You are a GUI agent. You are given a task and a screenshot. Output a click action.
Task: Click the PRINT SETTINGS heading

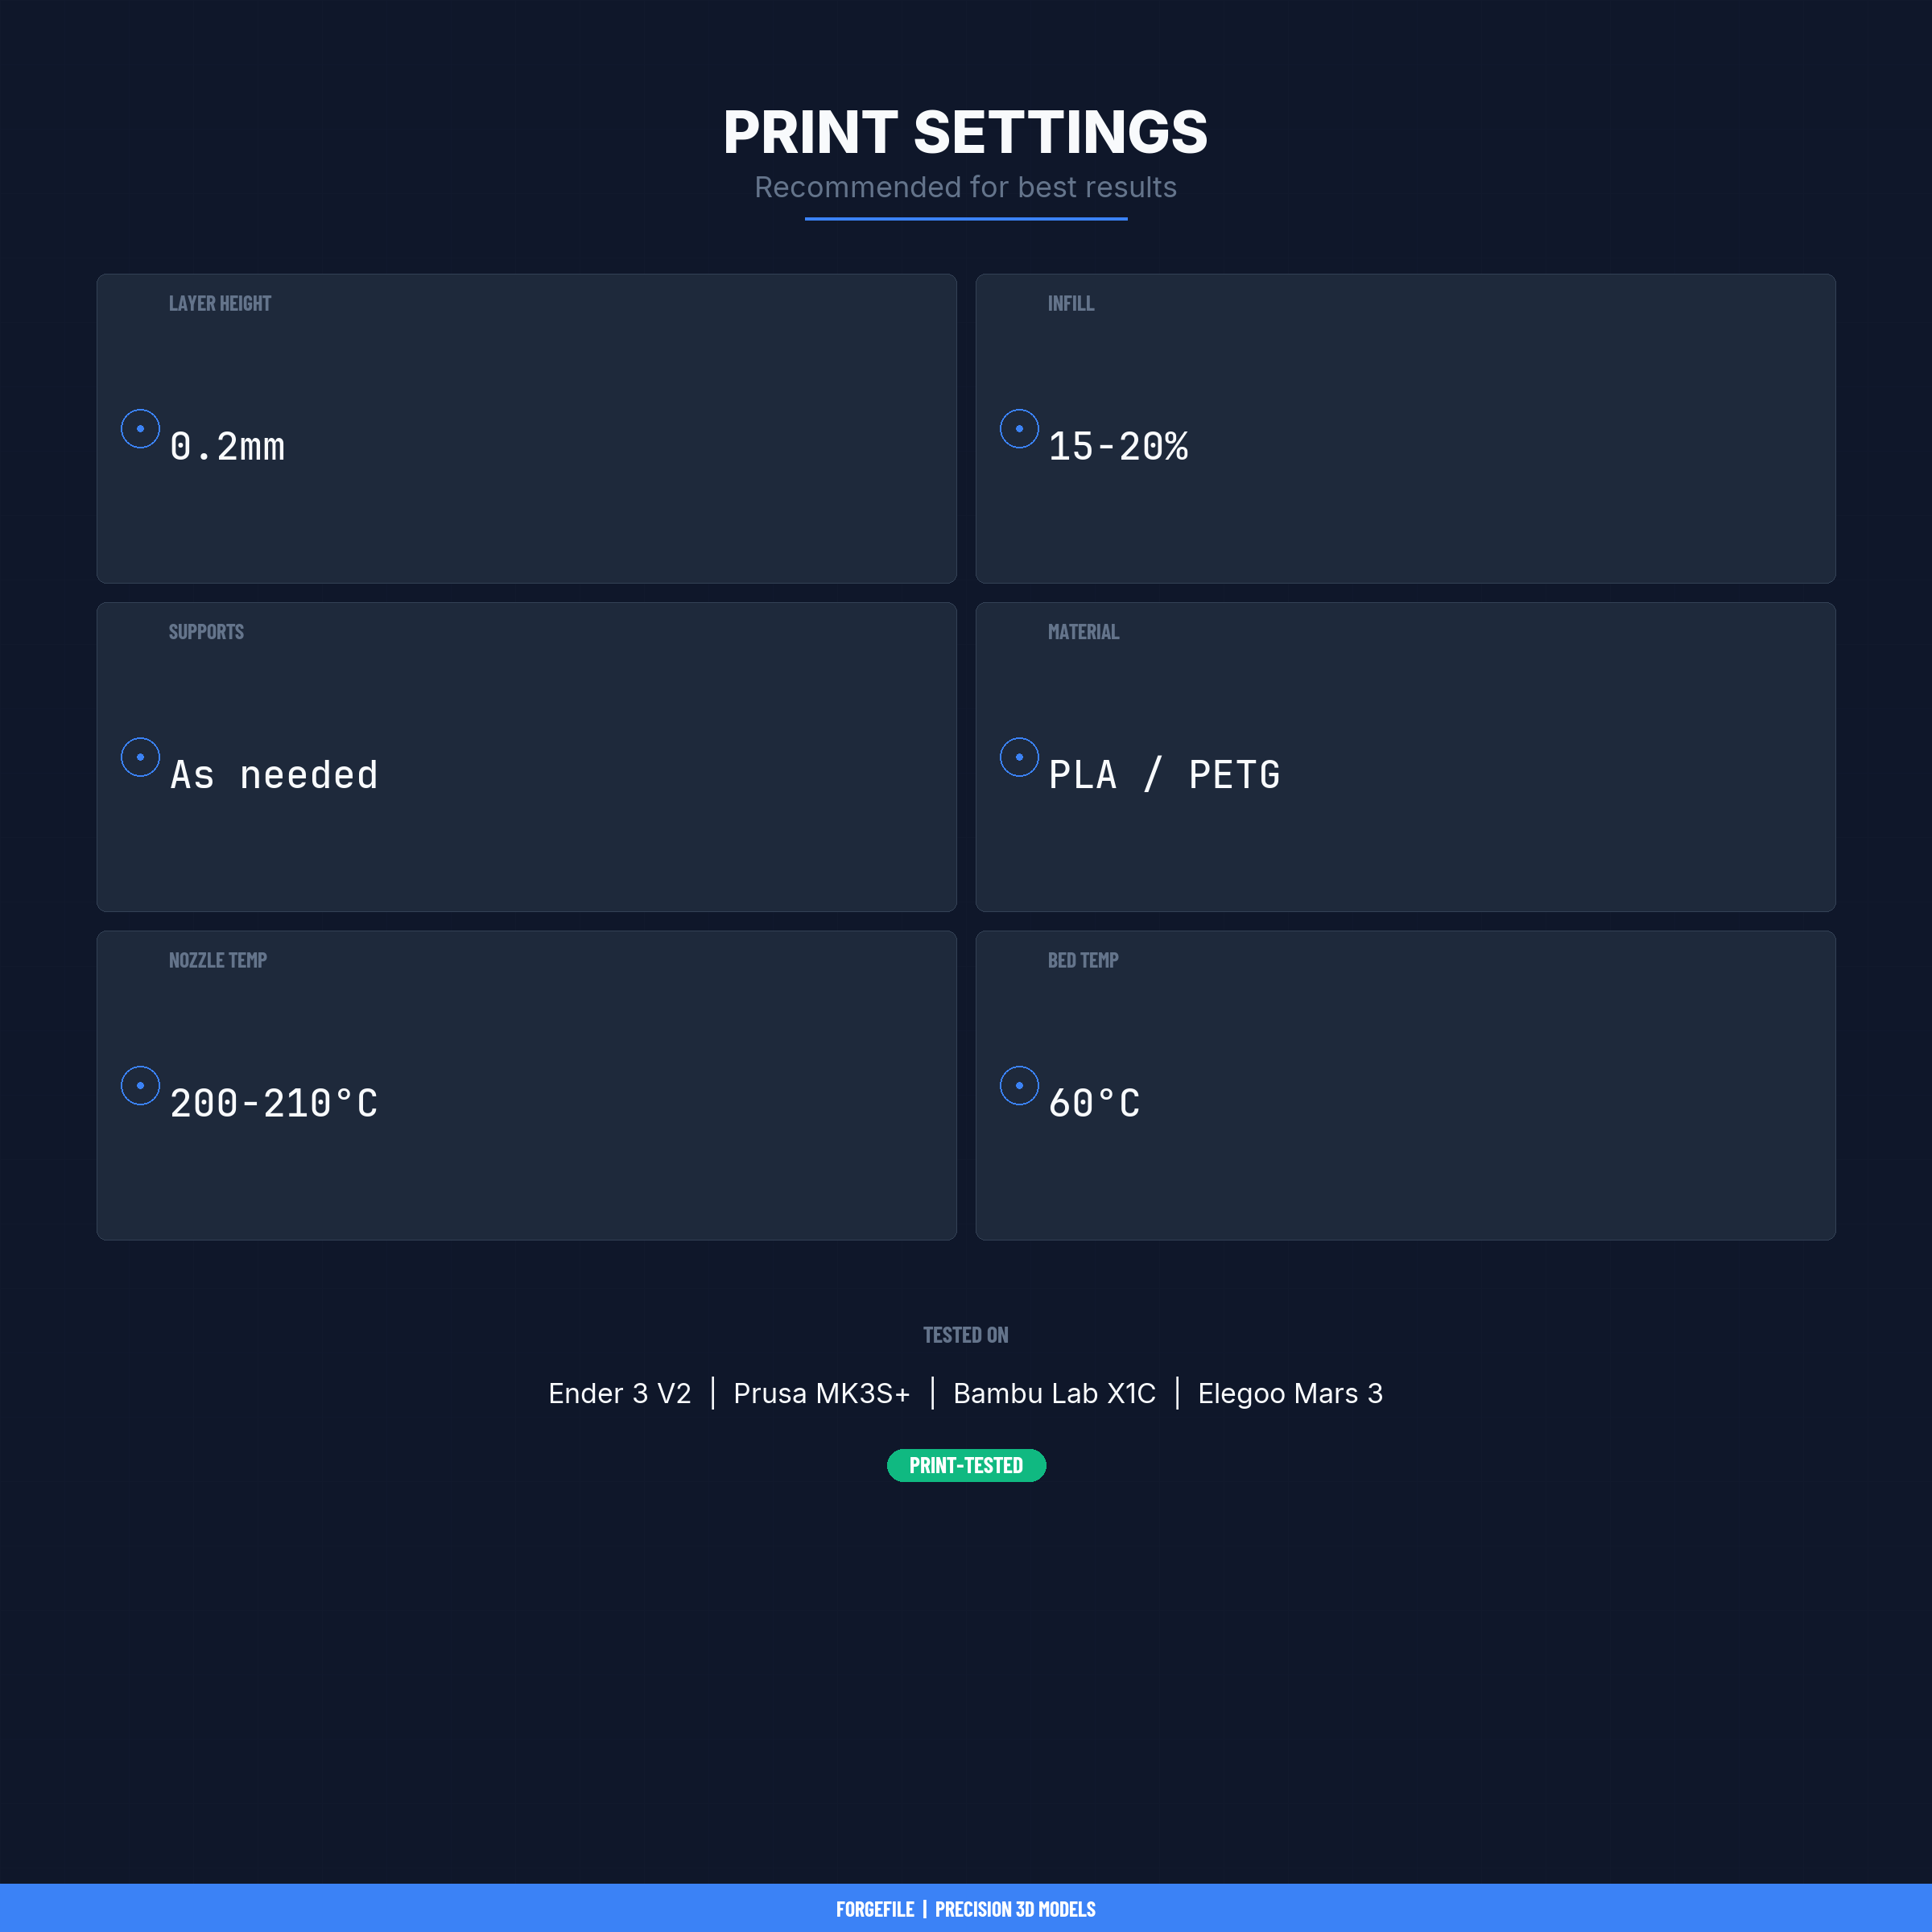point(966,132)
